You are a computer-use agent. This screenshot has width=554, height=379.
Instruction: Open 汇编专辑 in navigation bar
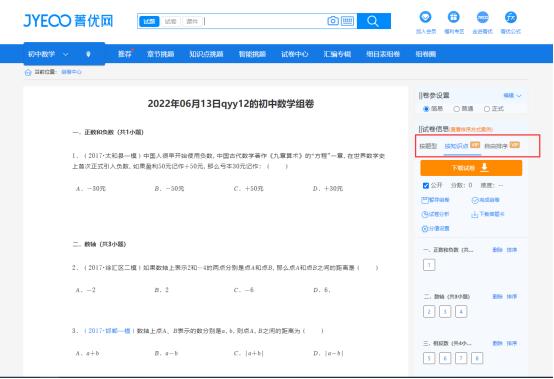click(x=337, y=54)
